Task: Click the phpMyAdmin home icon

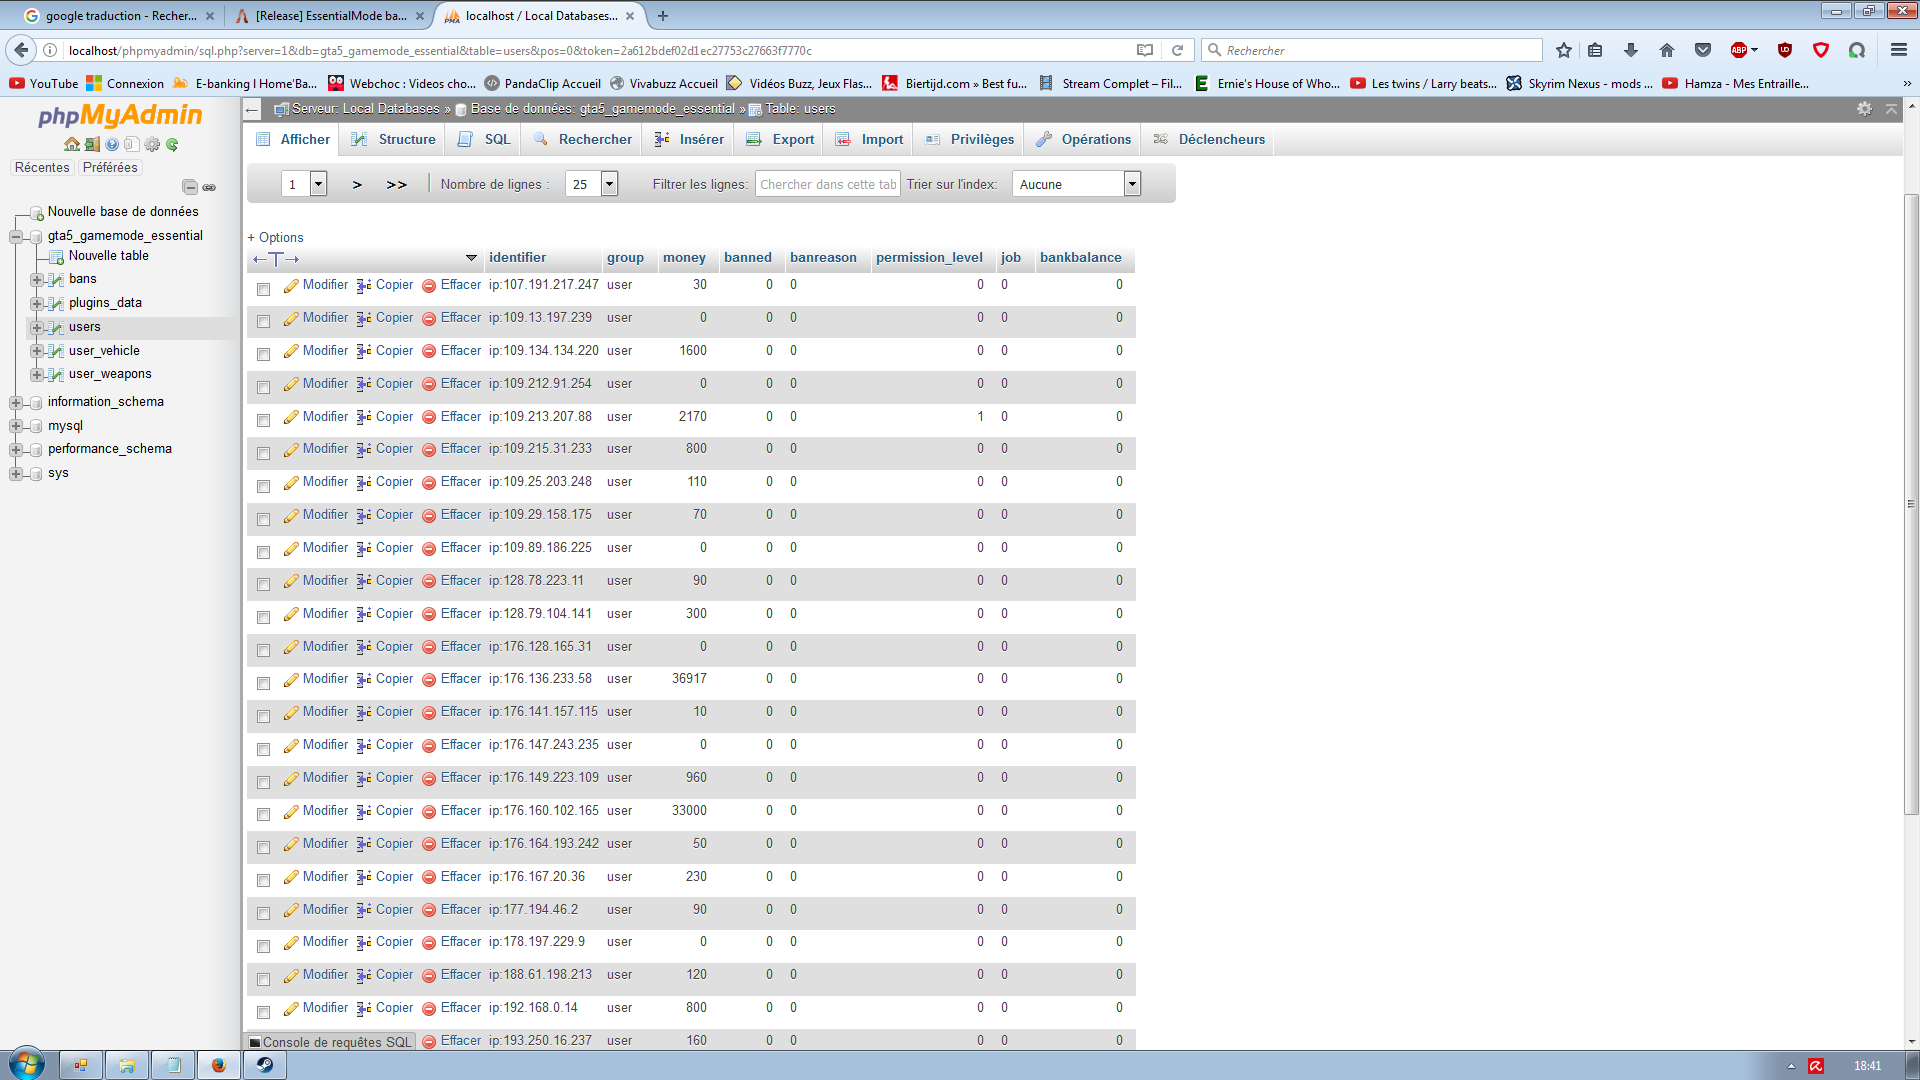Action: tap(72, 145)
